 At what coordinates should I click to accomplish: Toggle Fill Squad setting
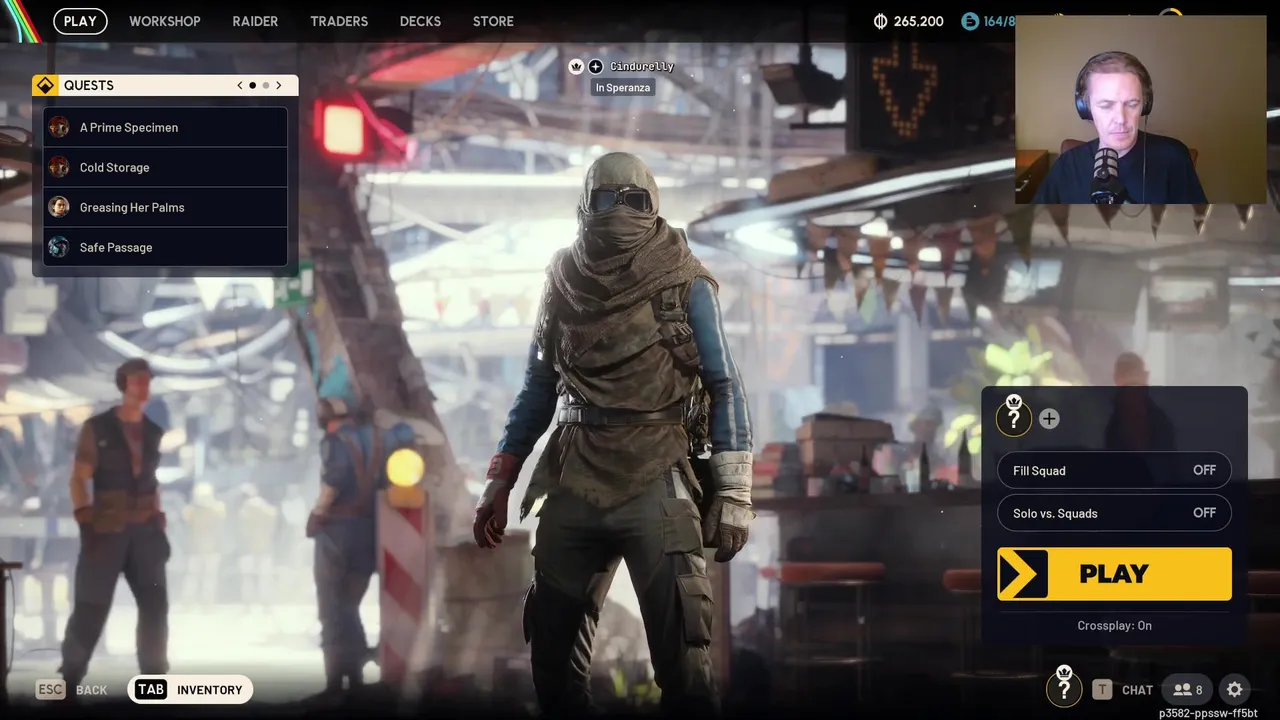pos(1114,470)
